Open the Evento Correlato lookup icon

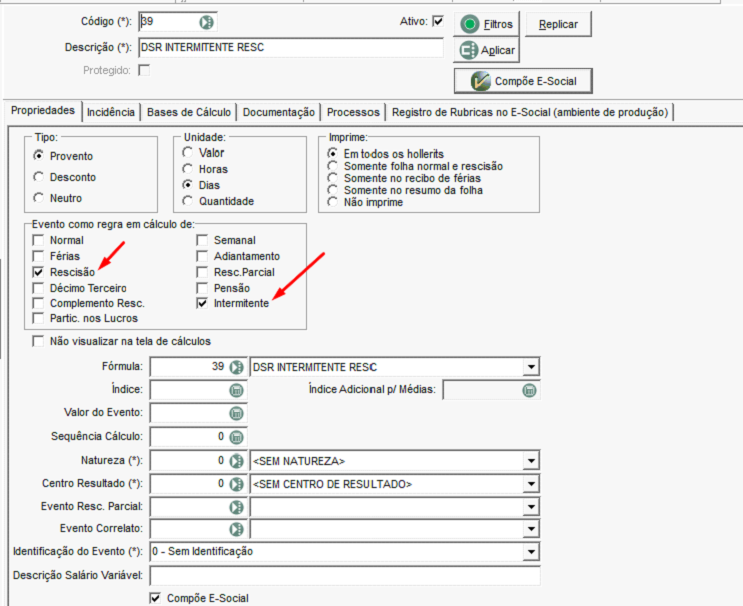pyautogui.click(x=236, y=529)
